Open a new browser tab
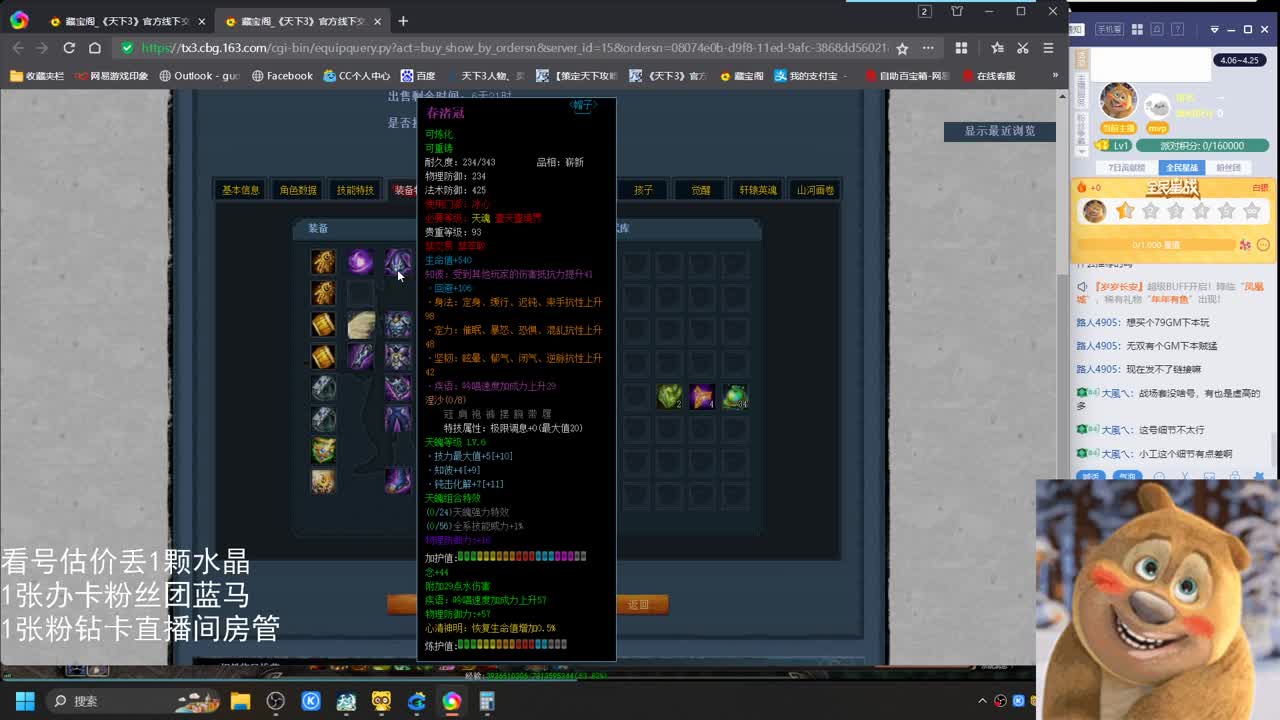This screenshot has width=1280, height=720. [403, 21]
